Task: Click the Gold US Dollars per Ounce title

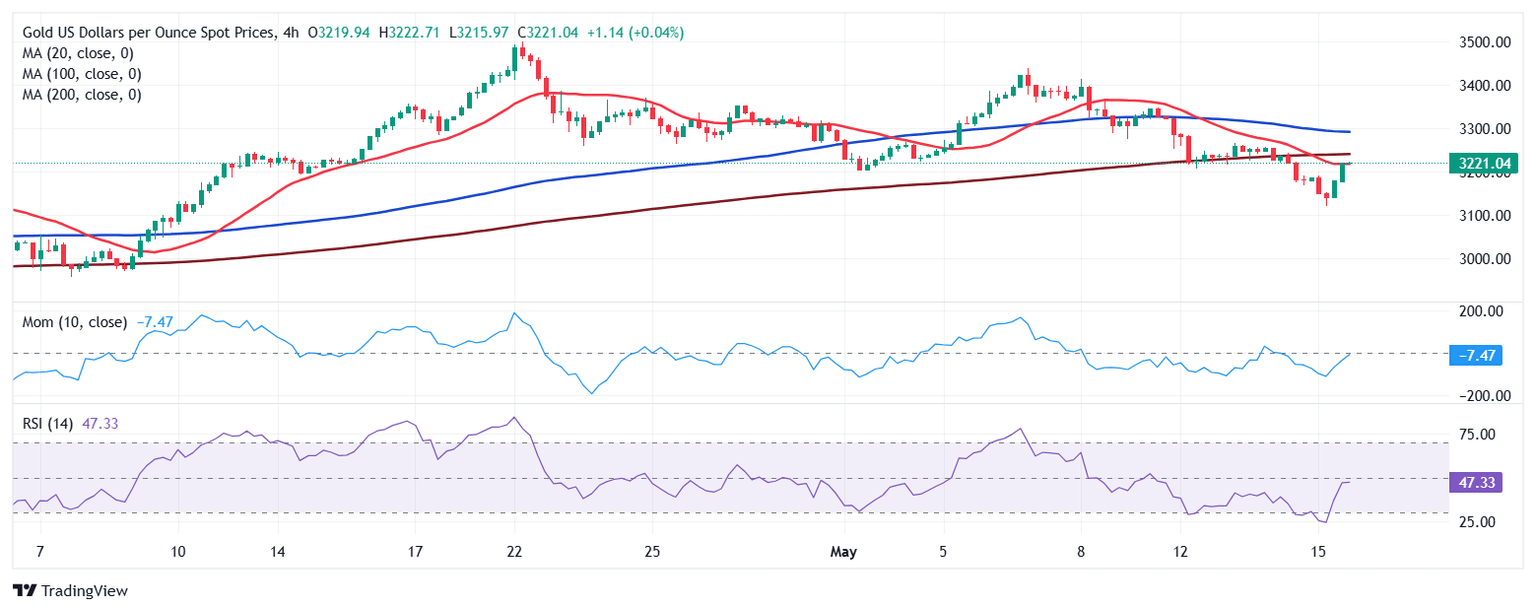Action: pyautogui.click(x=147, y=32)
